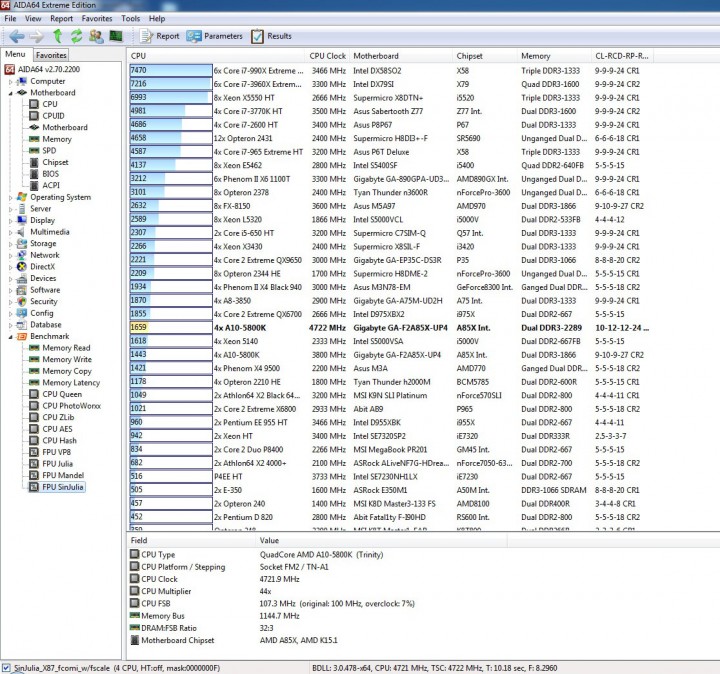Expand the Network tree node
The image size is (720, 674).
pos(11,256)
